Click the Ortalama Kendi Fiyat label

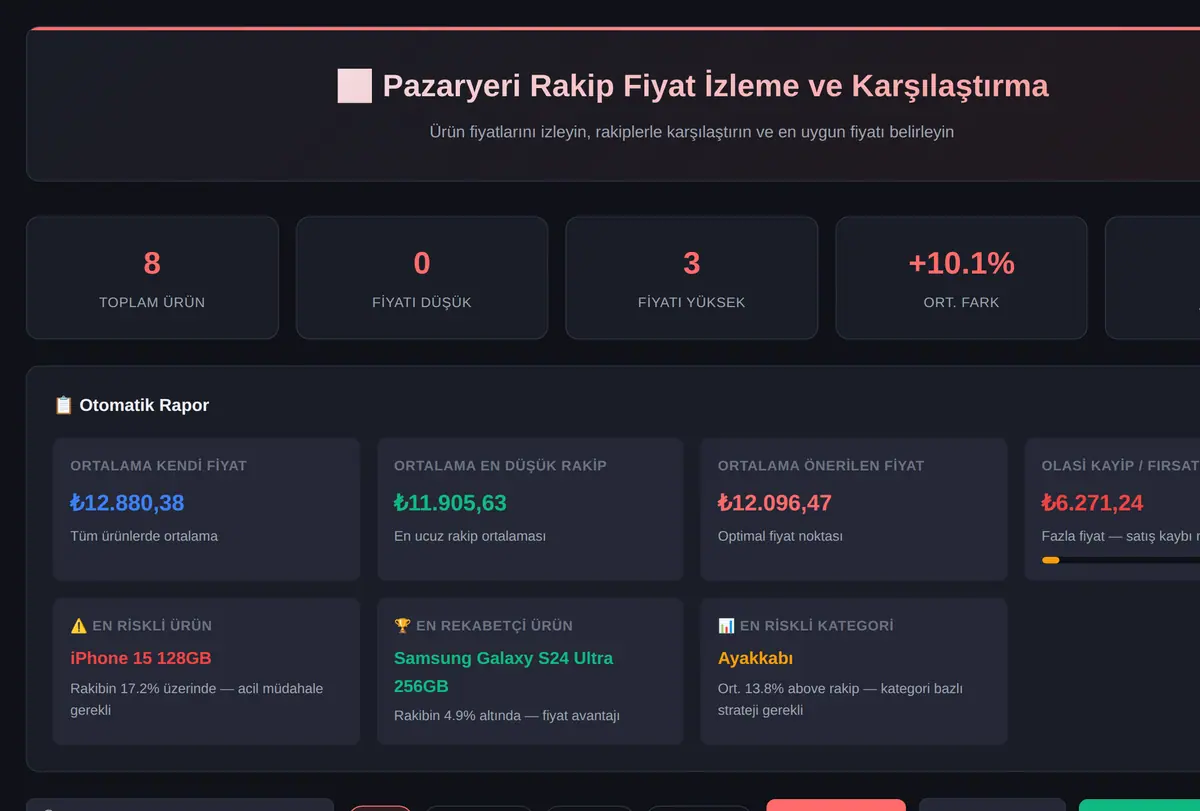click(x=158, y=466)
